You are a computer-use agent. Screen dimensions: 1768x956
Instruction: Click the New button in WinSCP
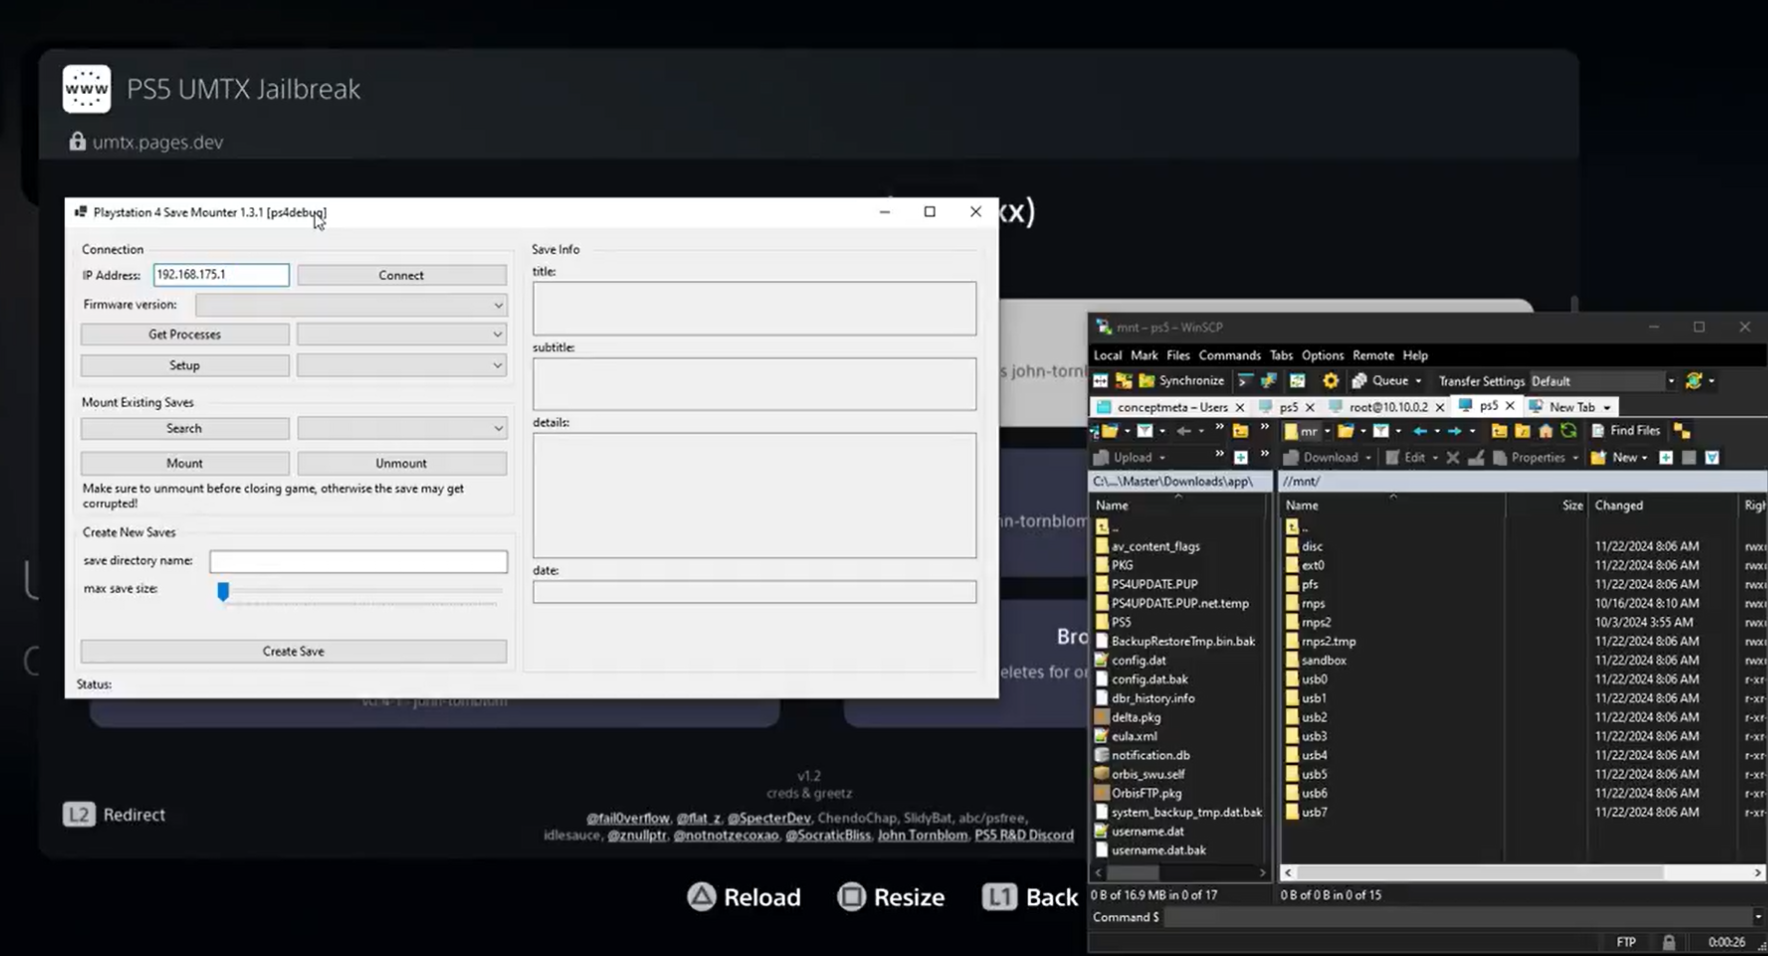tap(1615, 457)
